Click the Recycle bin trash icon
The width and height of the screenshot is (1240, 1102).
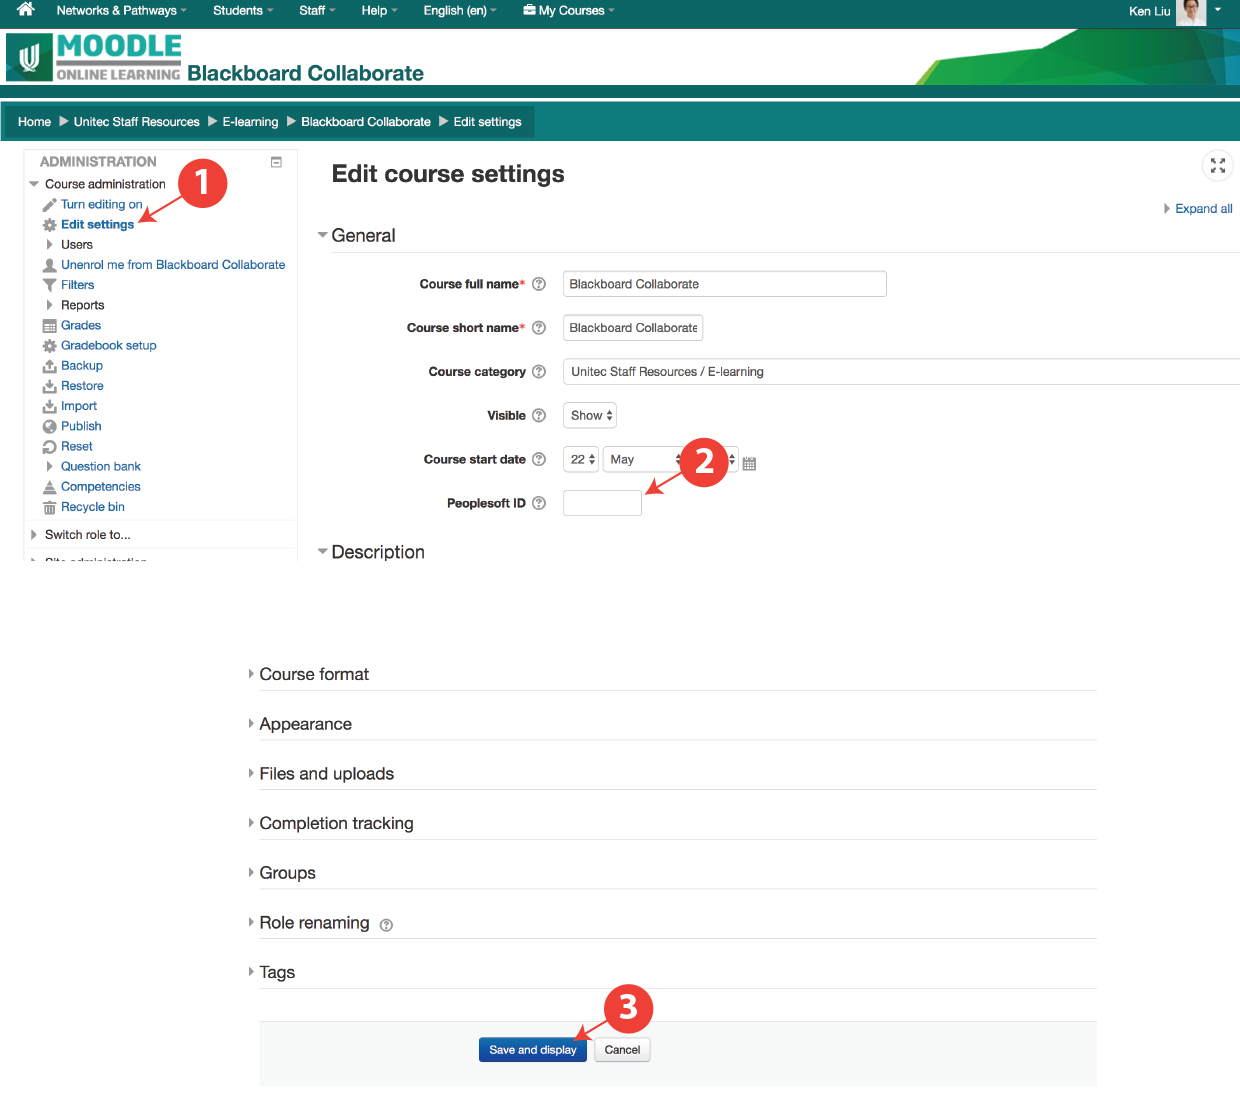(x=49, y=507)
